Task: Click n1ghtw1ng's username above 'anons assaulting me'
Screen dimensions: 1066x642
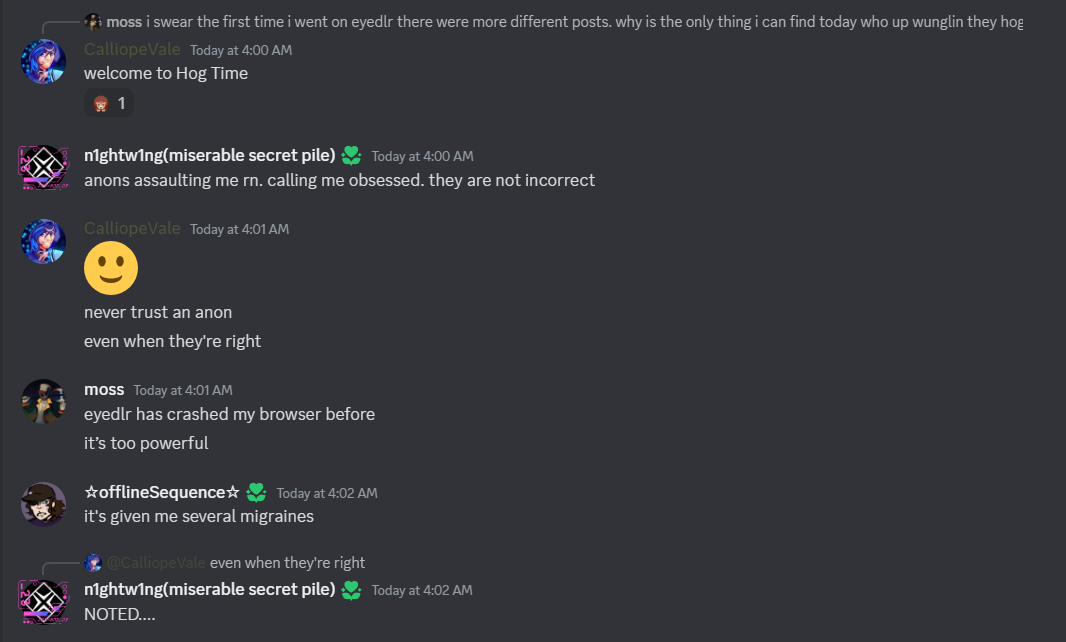Action: (209, 155)
